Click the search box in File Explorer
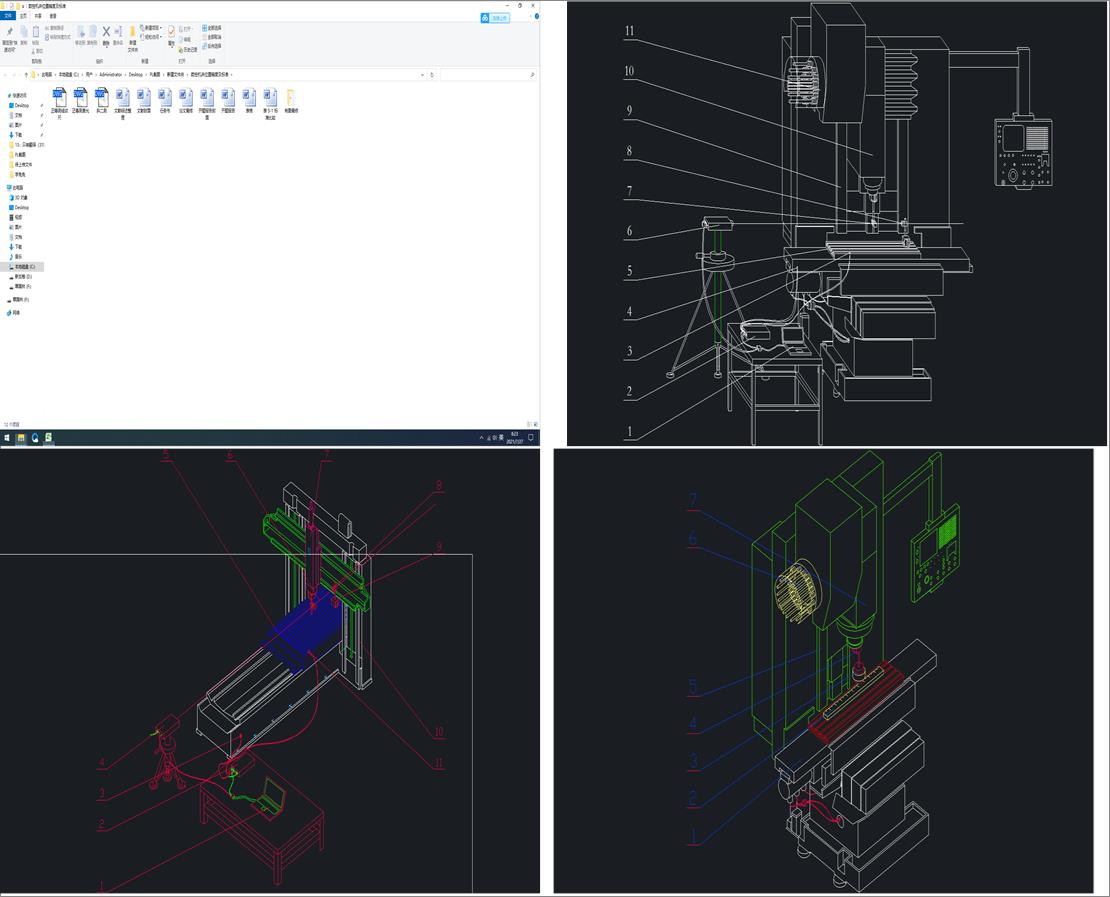Viewport: 1110px width, 897px height. point(488,75)
